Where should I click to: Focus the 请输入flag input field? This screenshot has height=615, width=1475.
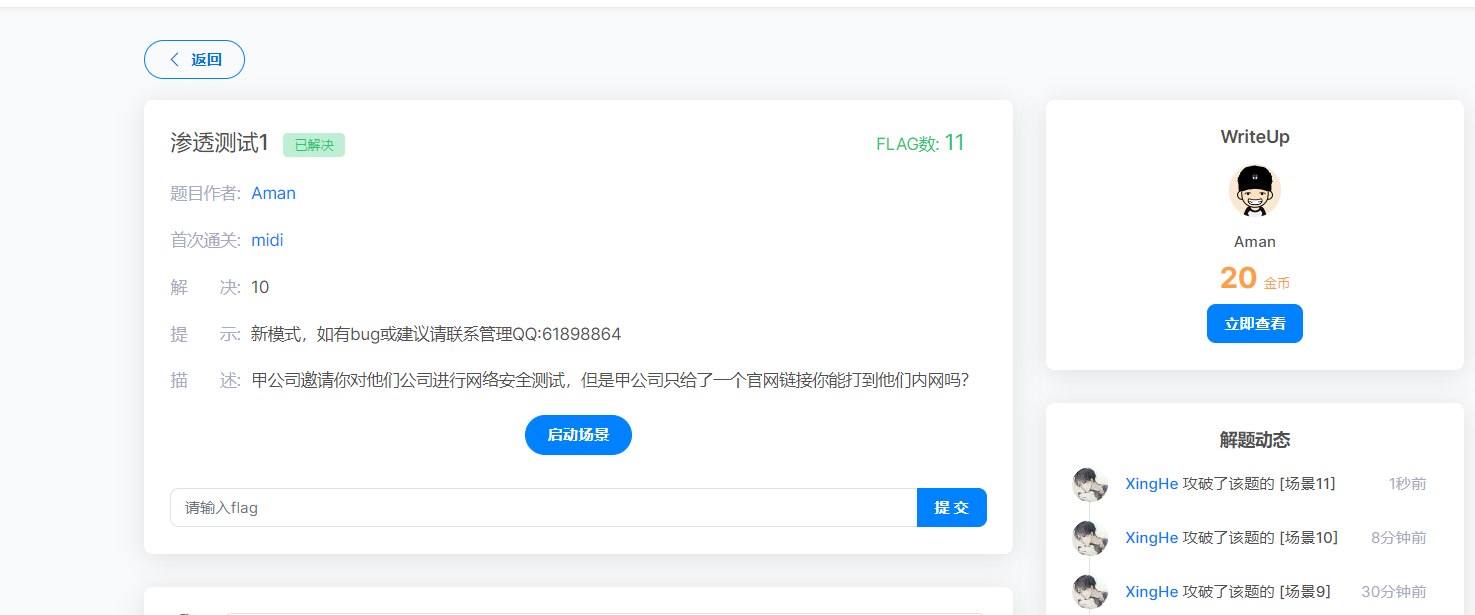point(543,507)
